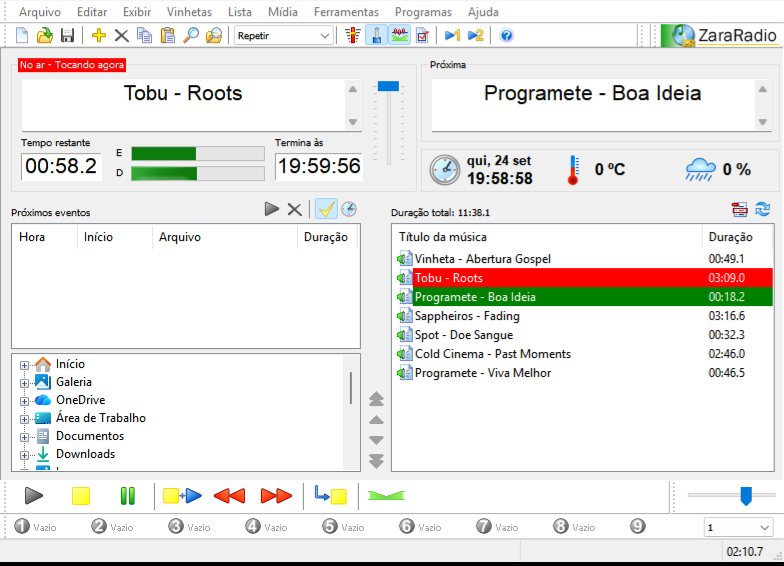Screen dimensions: 784x566
Task: Click jingle slot 2 Vazio
Action: (x=112, y=526)
